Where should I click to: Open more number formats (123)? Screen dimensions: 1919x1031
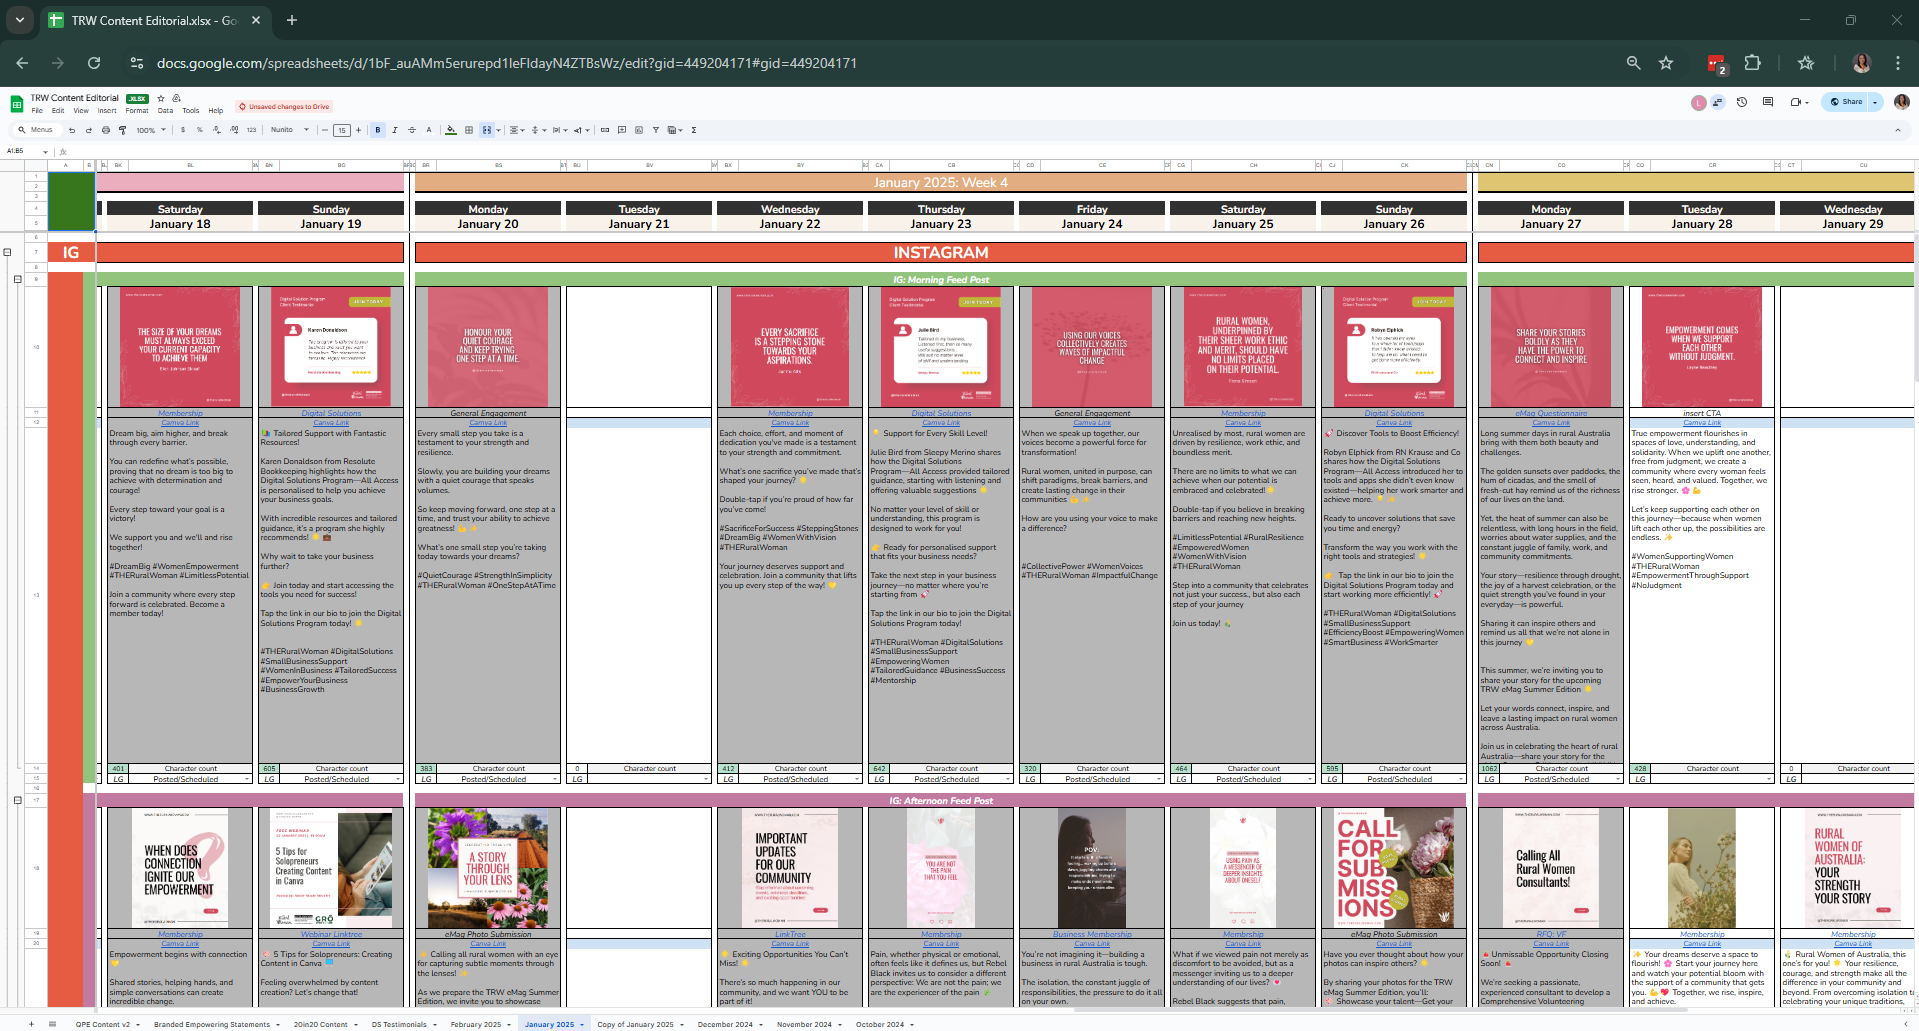[251, 130]
